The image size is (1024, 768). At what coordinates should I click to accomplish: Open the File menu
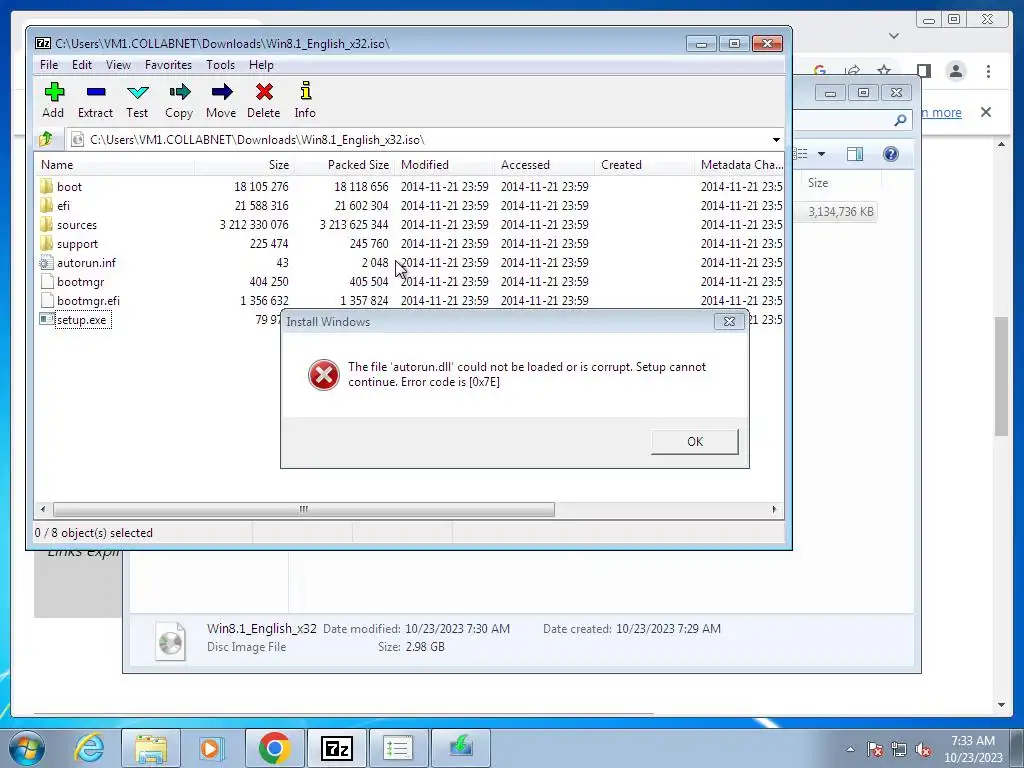coord(49,65)
